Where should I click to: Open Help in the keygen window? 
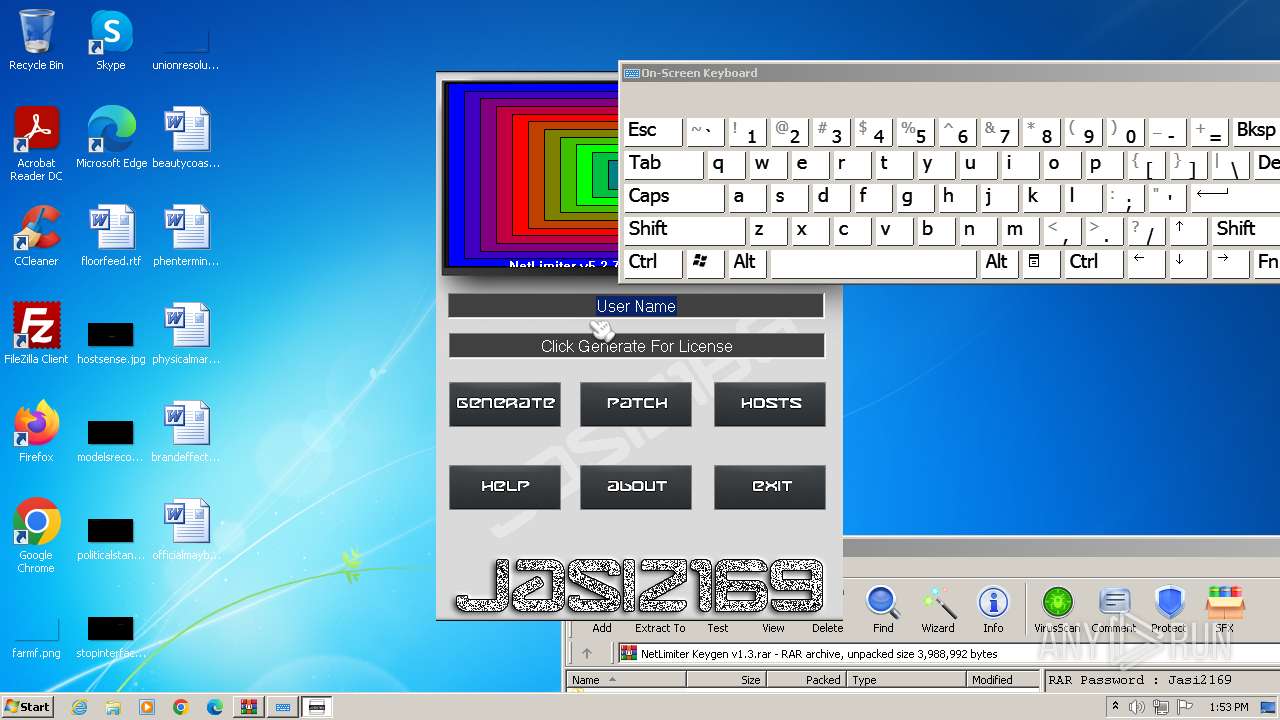coord(505,487)
